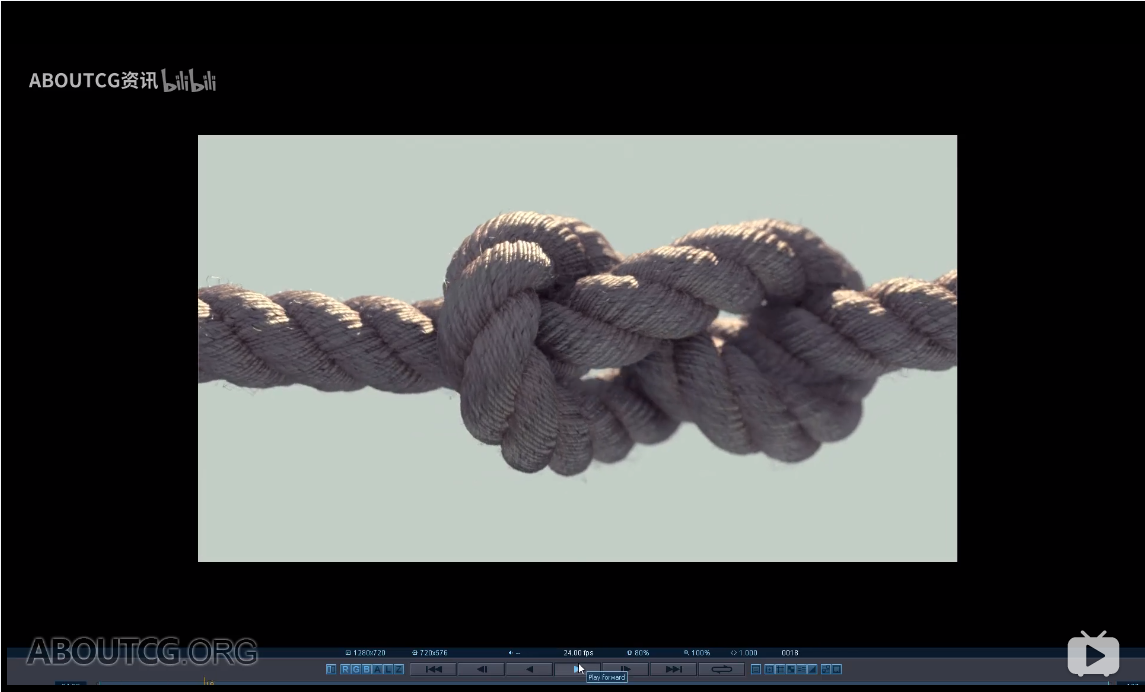Screen dimensions: 1145x692
Task: Step back one frame
Action: (481, 669)
